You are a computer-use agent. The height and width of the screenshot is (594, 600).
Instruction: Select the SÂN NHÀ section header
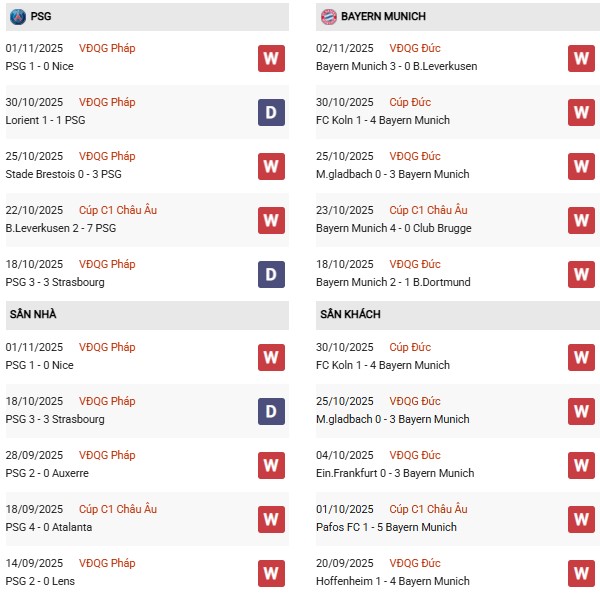coord(33,315)
